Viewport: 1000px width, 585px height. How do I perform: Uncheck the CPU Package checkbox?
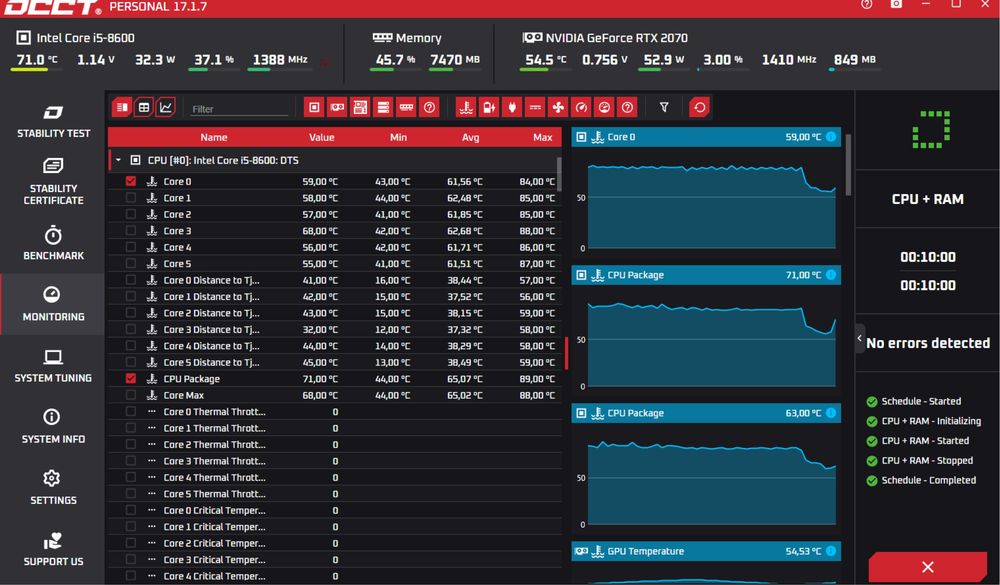131,378
